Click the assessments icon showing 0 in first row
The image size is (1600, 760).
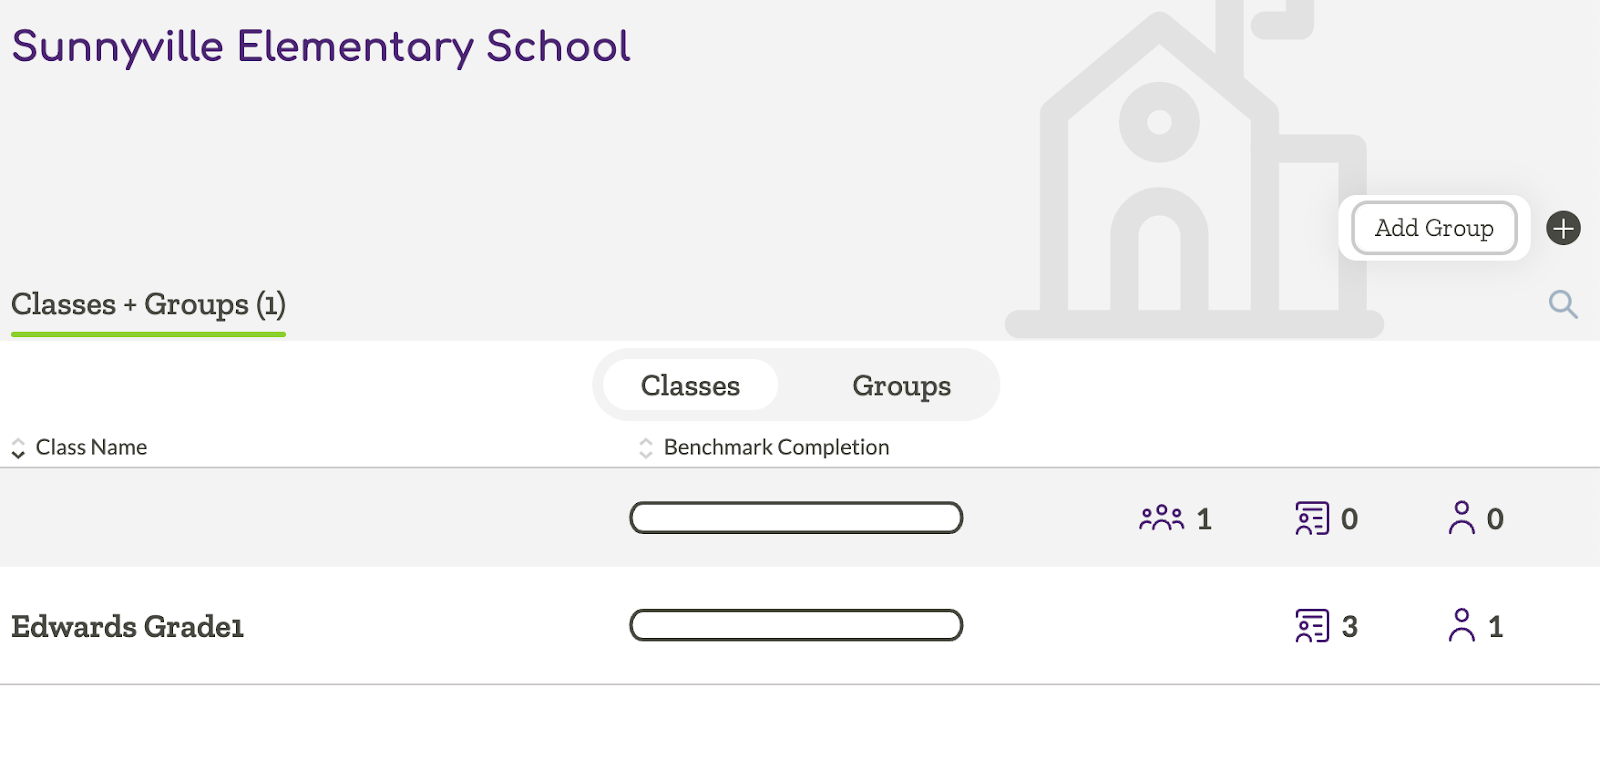click(x=1325, y=518)
